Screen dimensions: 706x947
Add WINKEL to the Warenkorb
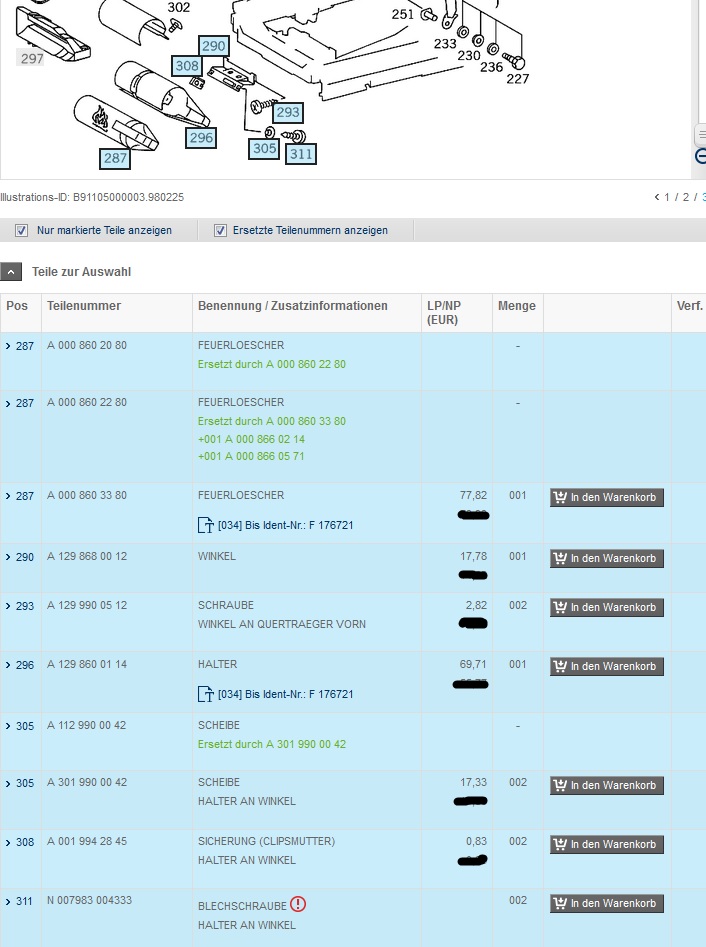pyautogui.click(x=606, y=558)
